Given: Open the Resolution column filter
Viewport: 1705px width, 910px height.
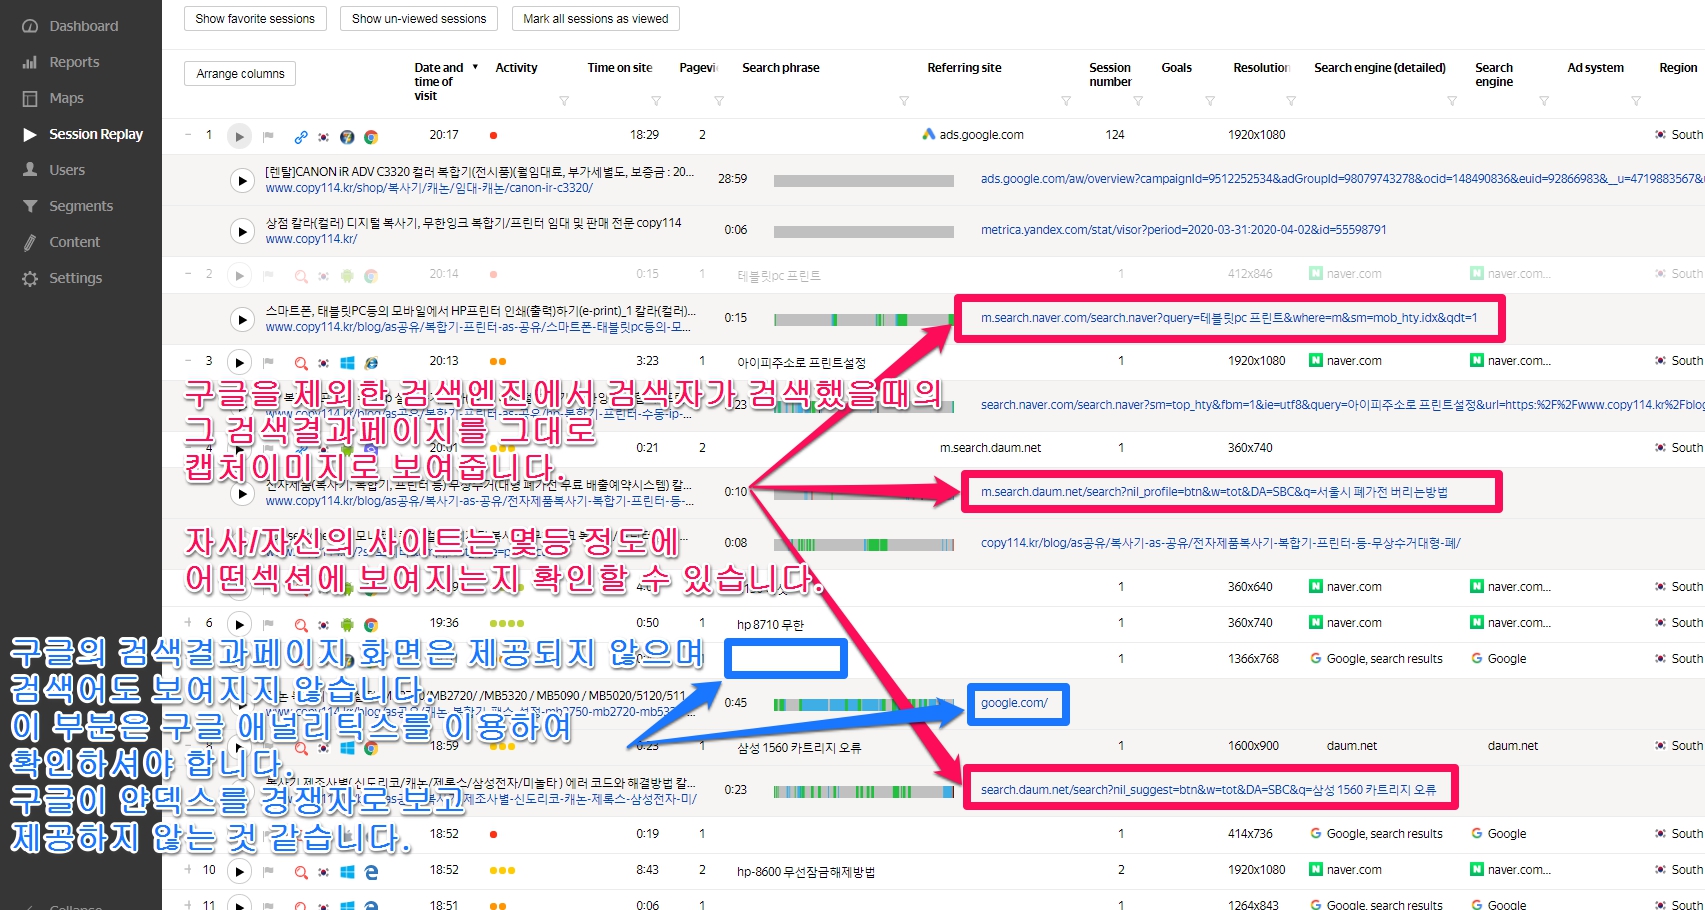Looking at the screenshot, I should tap(1291, 101).
